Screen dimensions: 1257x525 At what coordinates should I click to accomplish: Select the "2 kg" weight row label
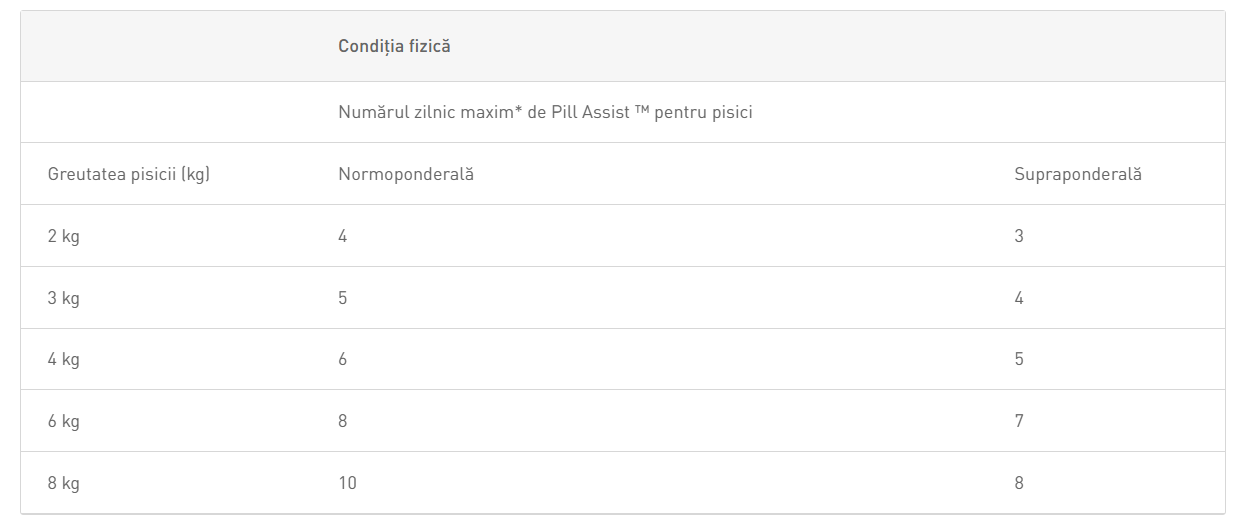tap(64, 236)
